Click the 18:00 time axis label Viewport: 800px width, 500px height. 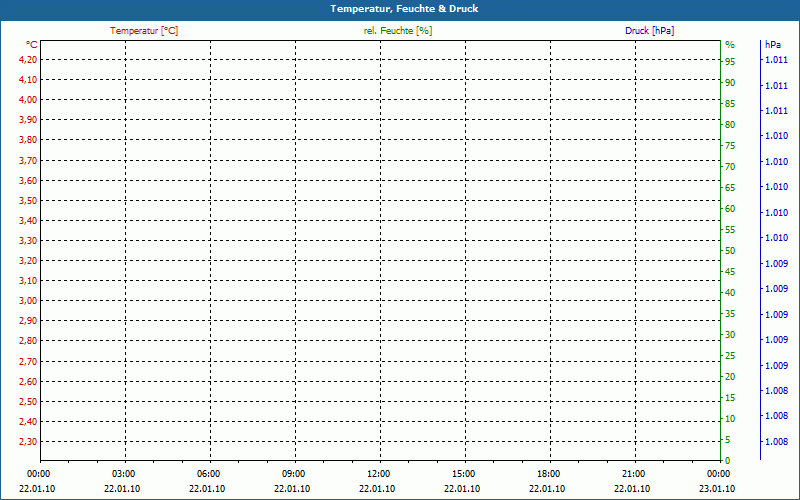click(x=548, y=474)
